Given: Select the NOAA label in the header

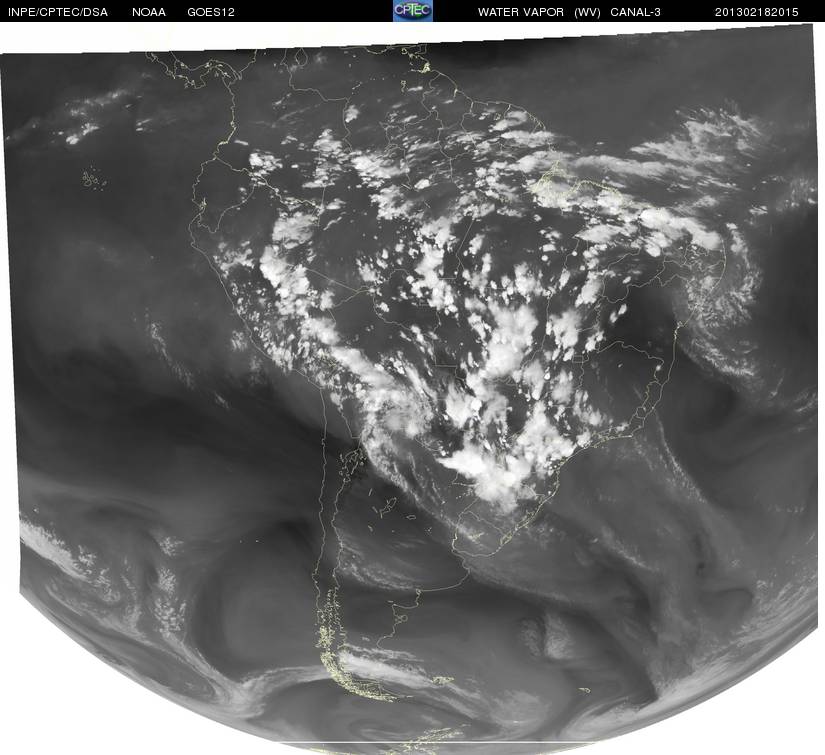Looking at the screenshot, I should point(149,12).
